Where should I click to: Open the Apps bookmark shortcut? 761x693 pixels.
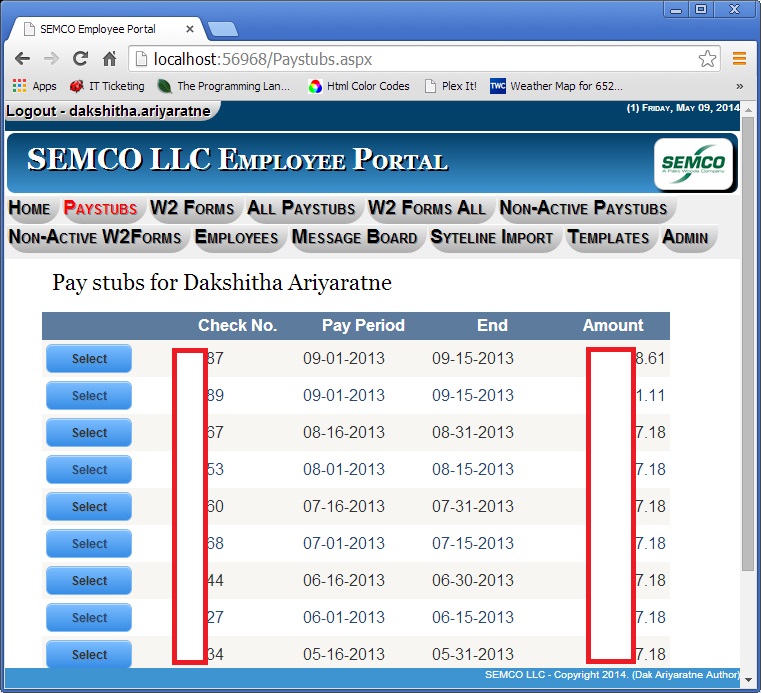[34, 86]
